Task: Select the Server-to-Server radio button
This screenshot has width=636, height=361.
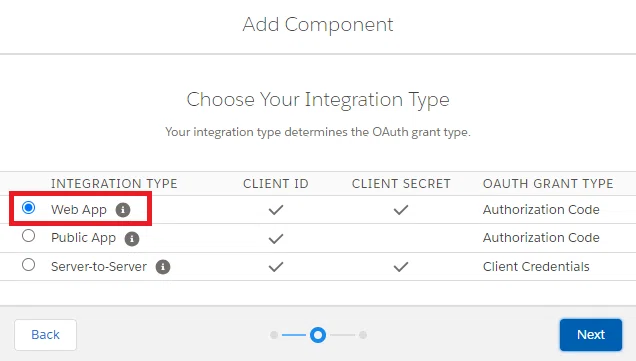Action: 28,265
